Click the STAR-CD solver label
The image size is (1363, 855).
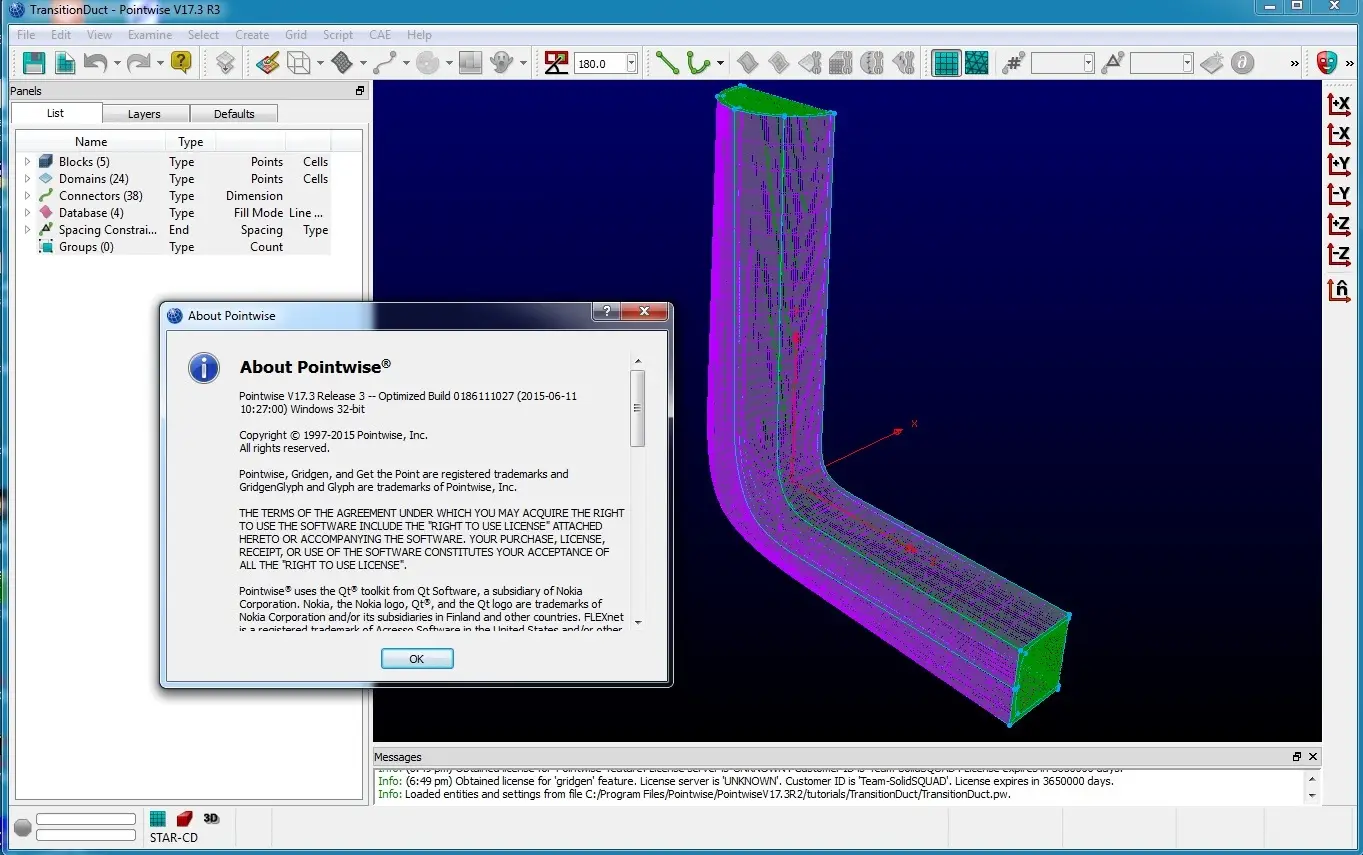174,838
